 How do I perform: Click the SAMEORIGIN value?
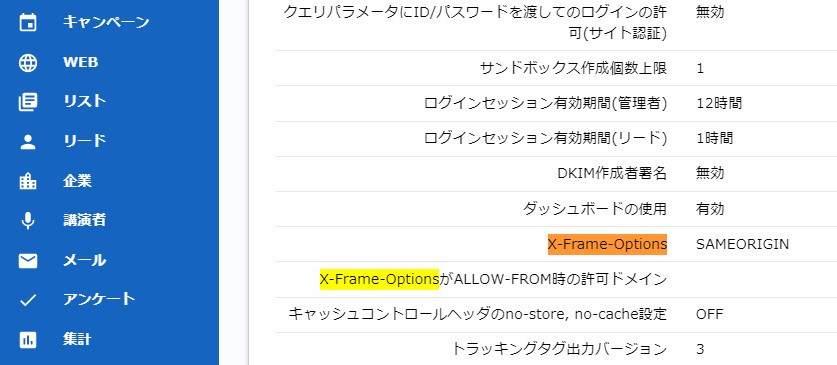pyautogui.click(x=743, y=244)
